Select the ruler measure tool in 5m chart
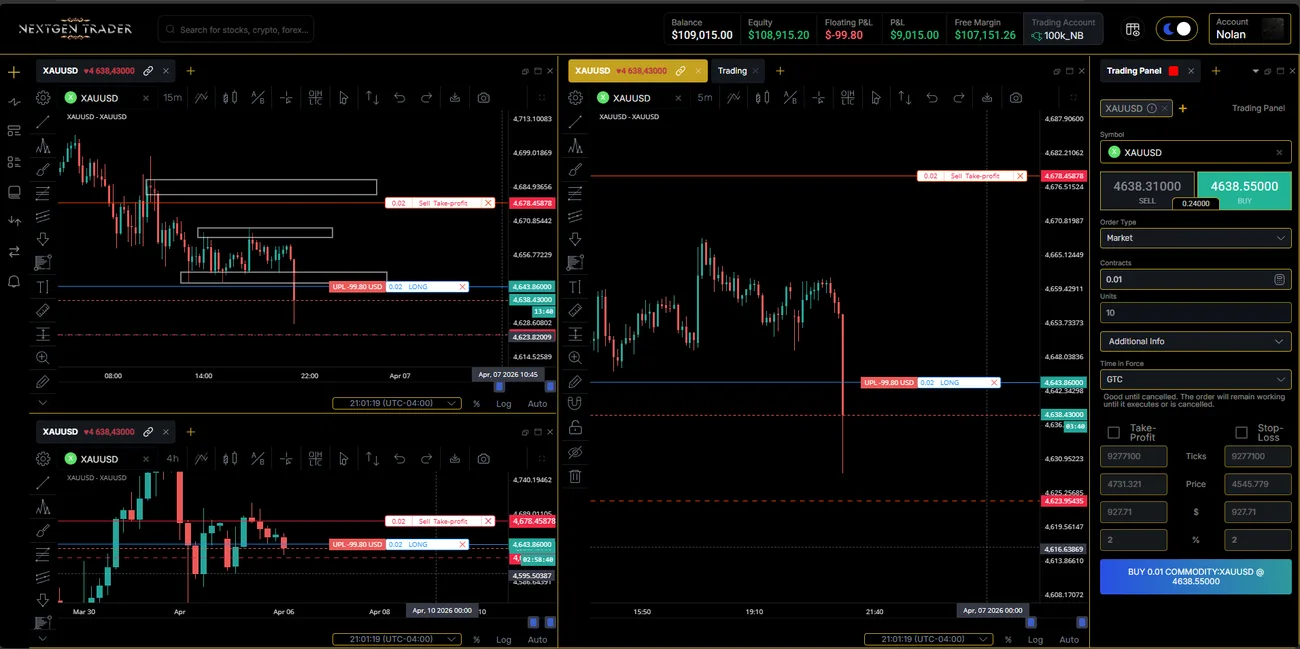This screenshot has width=1300, height=649. point(575,310)
